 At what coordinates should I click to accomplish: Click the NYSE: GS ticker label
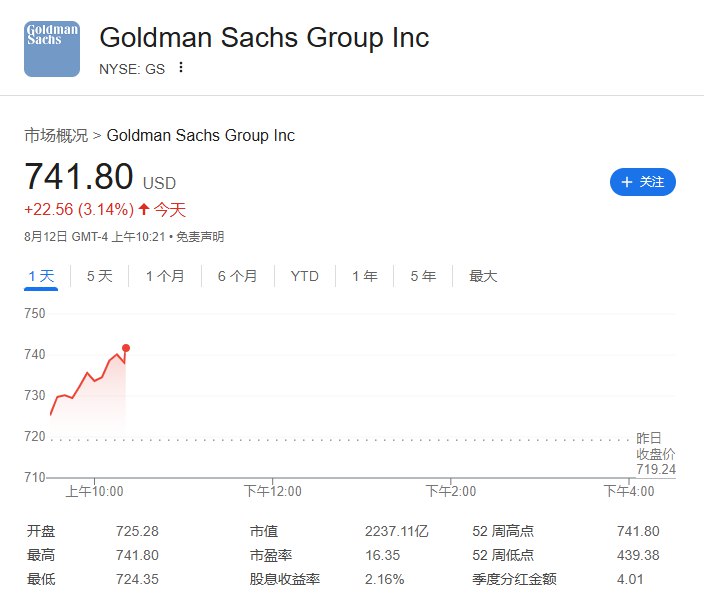(x=132, y=69)
